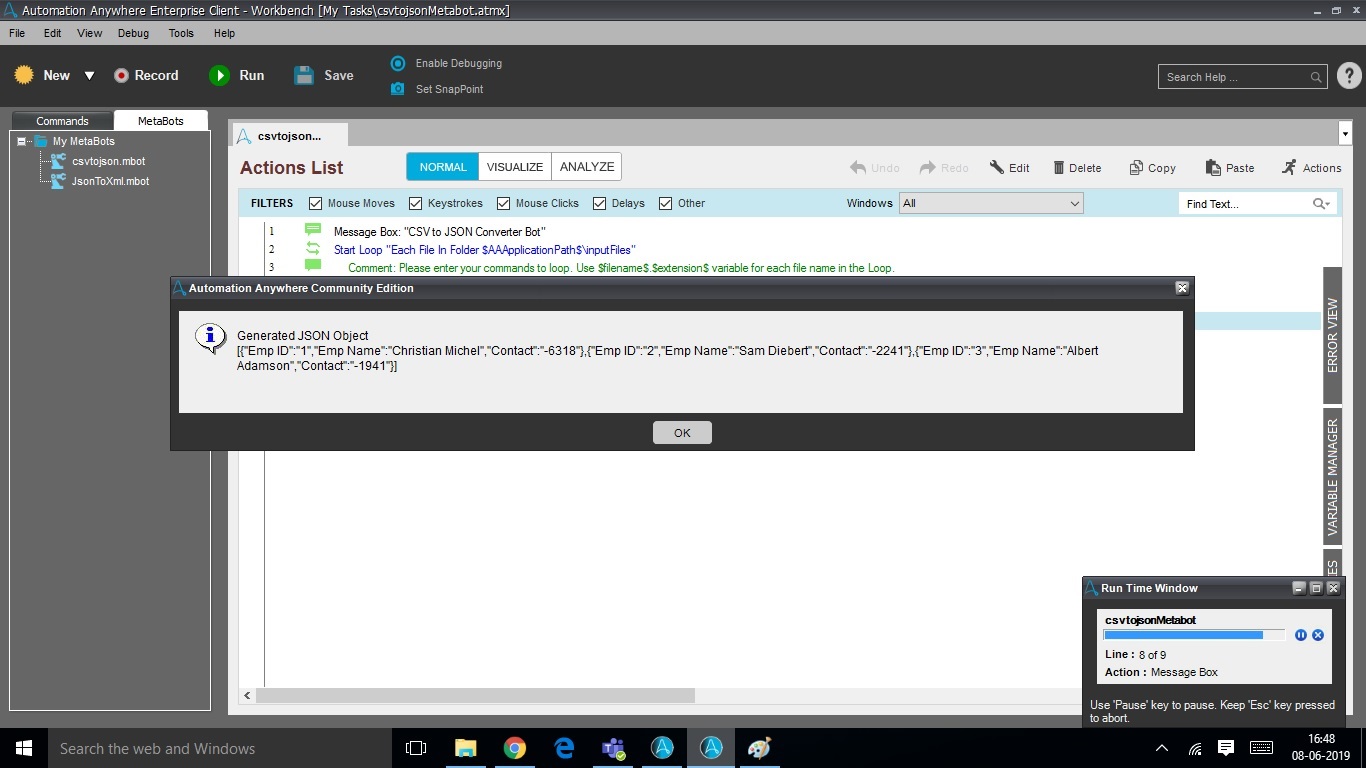
Task: Edit the selected action
Action: pyautogui.click(x=1010, y=168)
